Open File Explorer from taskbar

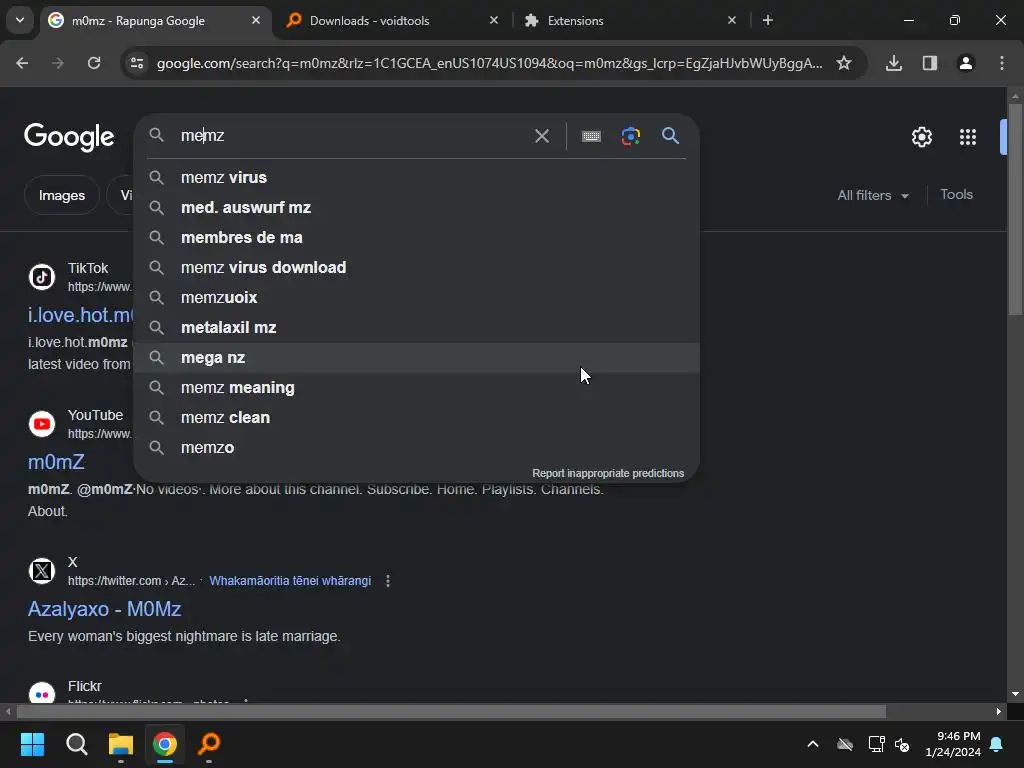121,744
